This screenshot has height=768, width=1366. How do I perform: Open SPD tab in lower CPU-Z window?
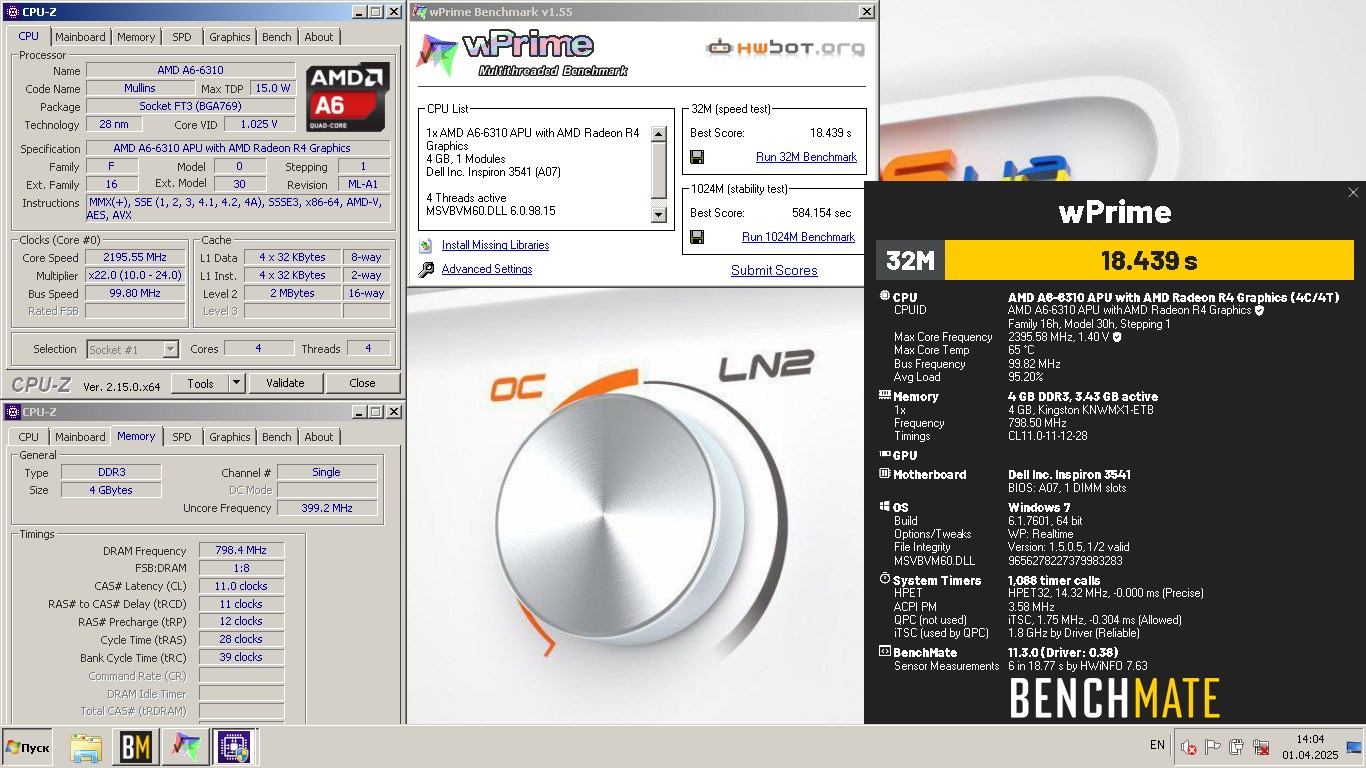(181, 437)
